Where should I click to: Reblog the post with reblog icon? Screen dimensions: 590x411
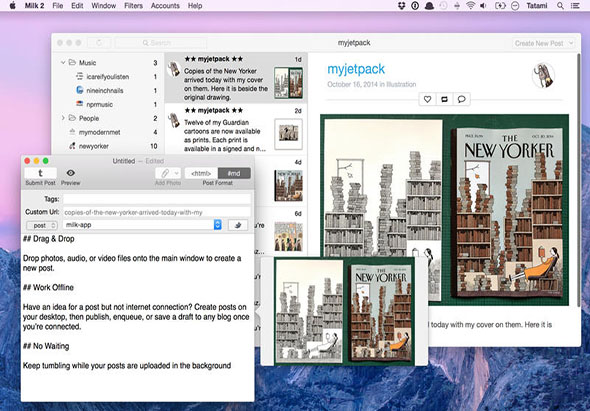point(444,99)
